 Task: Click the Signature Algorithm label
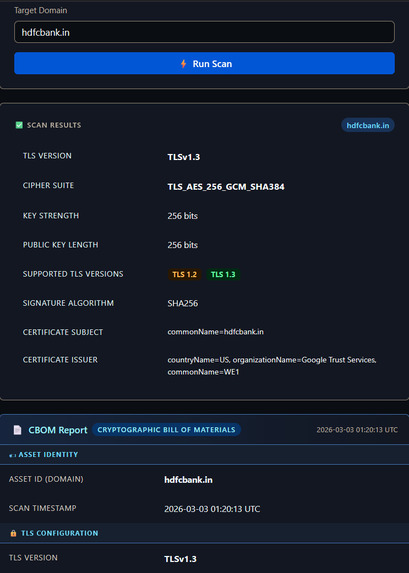pyautogui.click(x=68, y=303)
